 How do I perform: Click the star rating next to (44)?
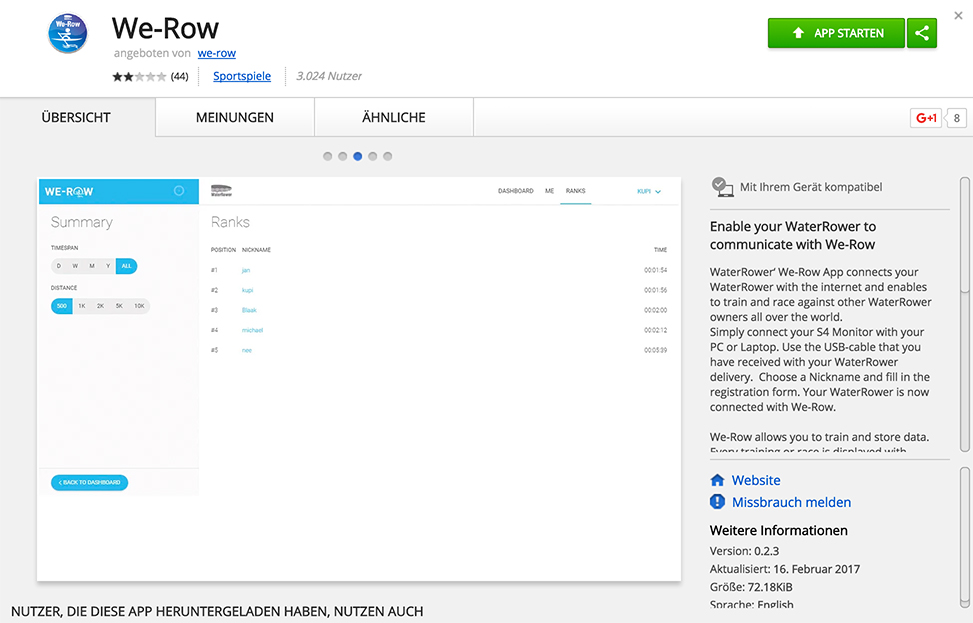pos(139,76)
